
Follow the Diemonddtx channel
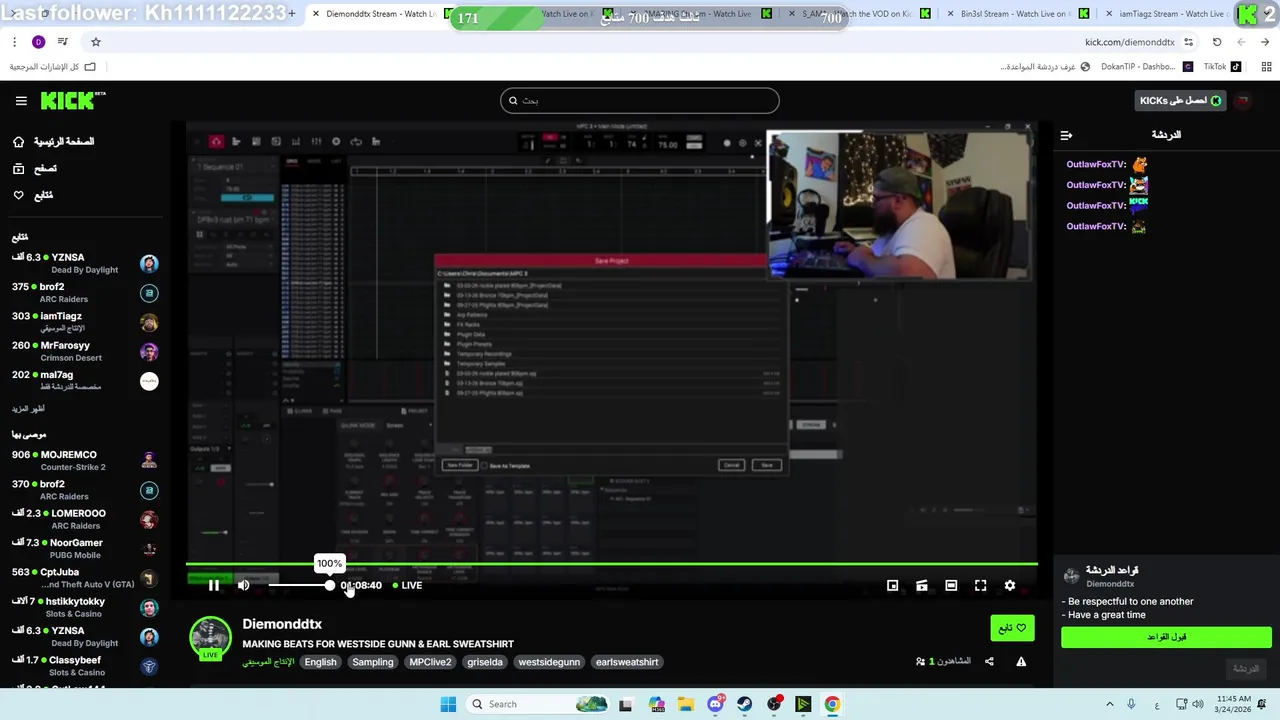[1013, 628]
